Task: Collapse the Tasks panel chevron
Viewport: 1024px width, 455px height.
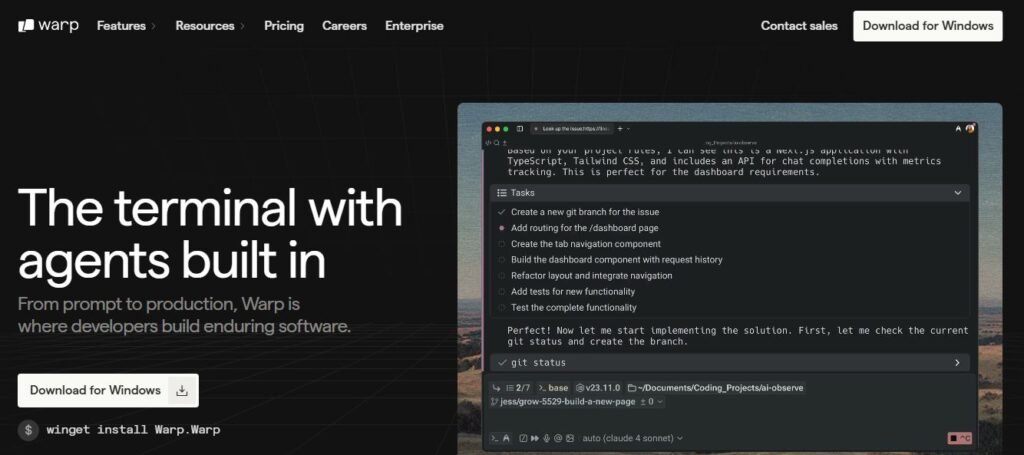Action: (957, 192)
